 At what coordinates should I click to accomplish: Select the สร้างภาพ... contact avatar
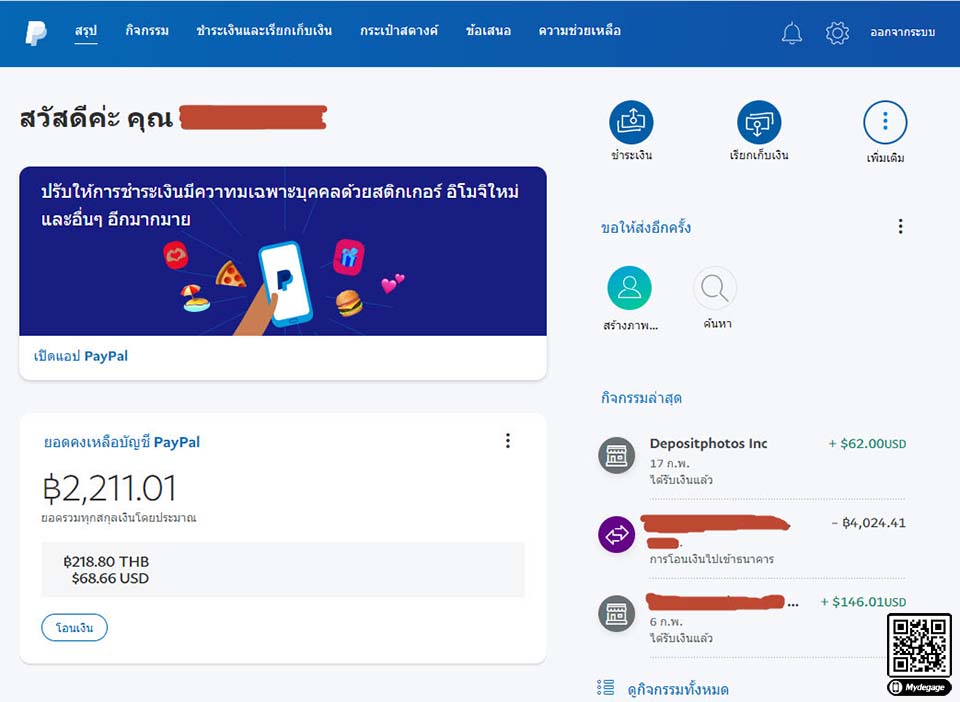click(629, 288)
